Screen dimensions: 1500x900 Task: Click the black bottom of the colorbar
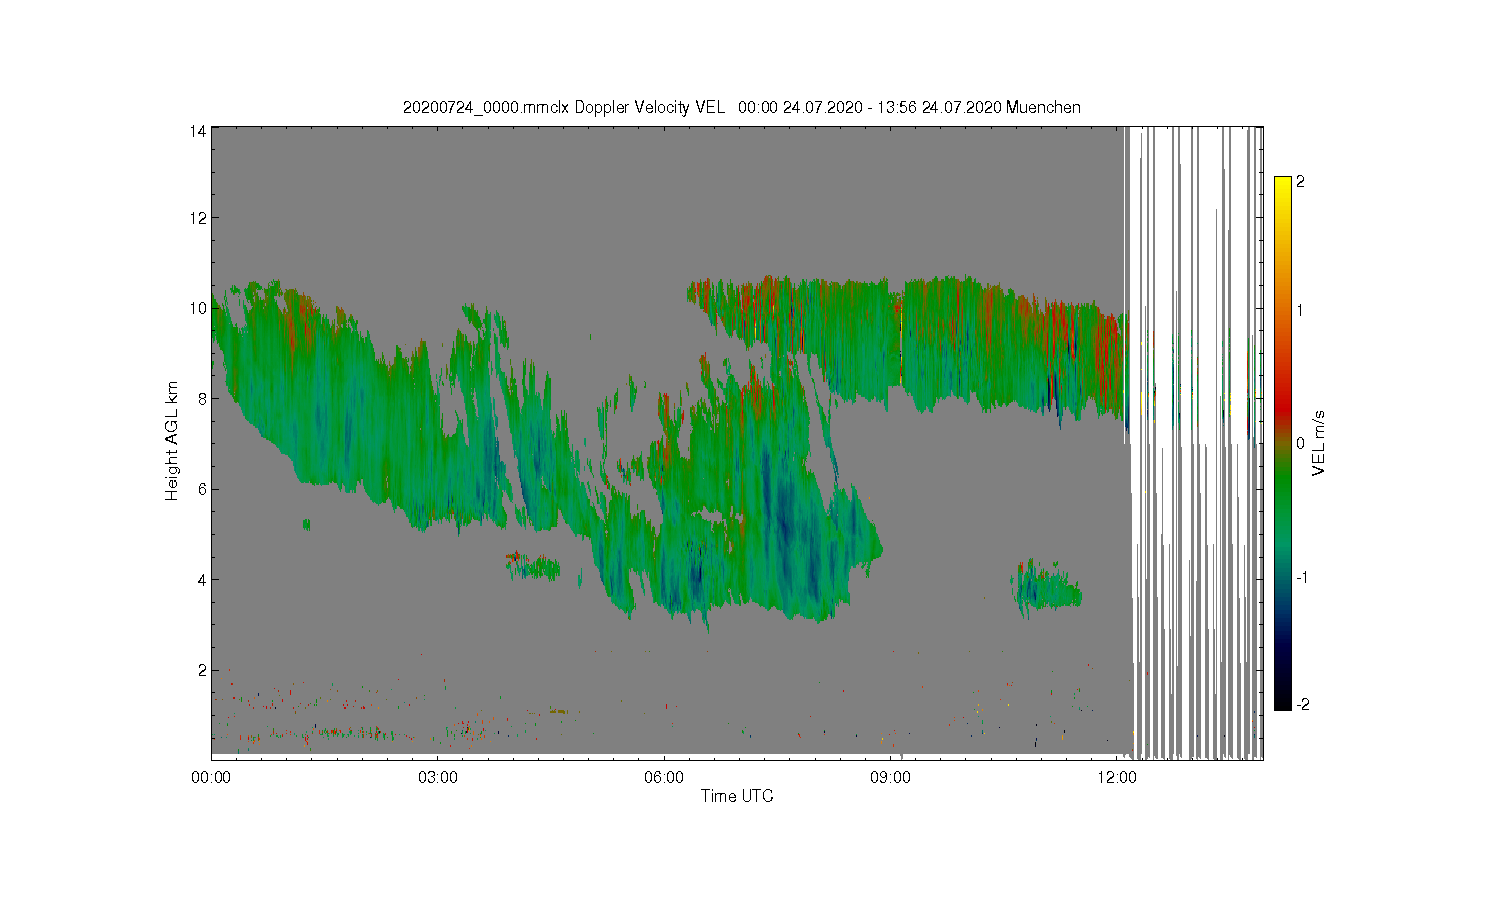(1282, 700)
